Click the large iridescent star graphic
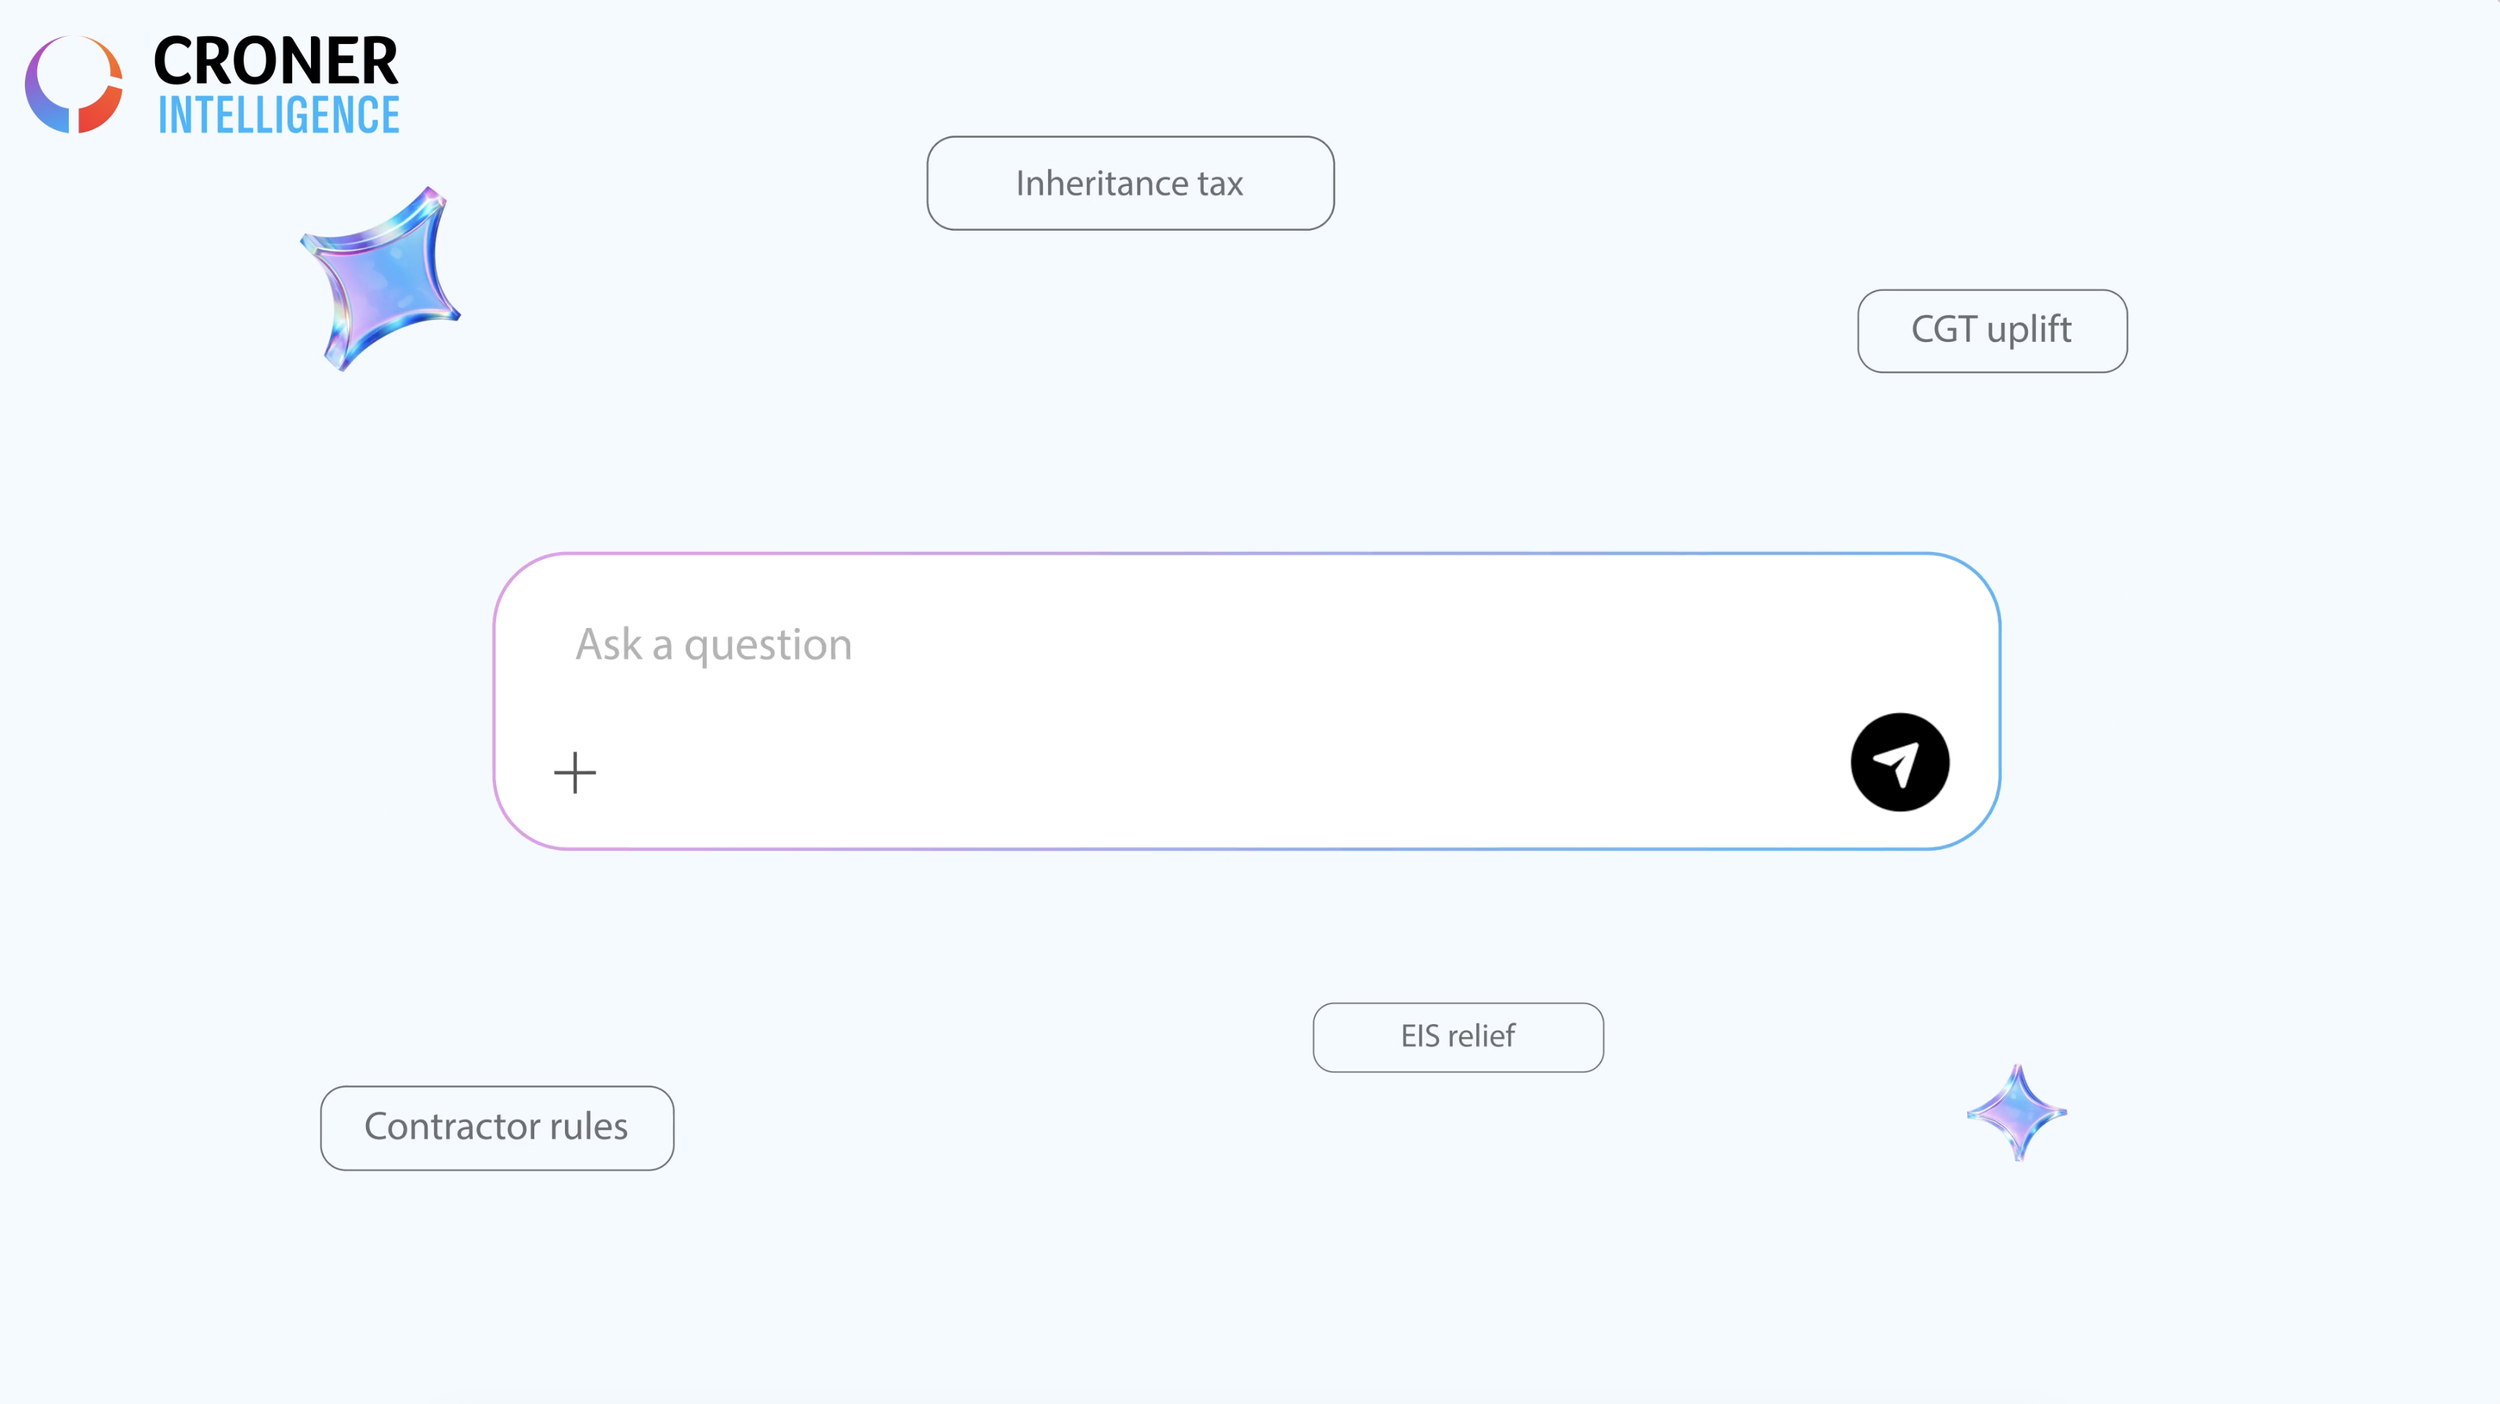 pyautogui.click(x=380, y=278)
